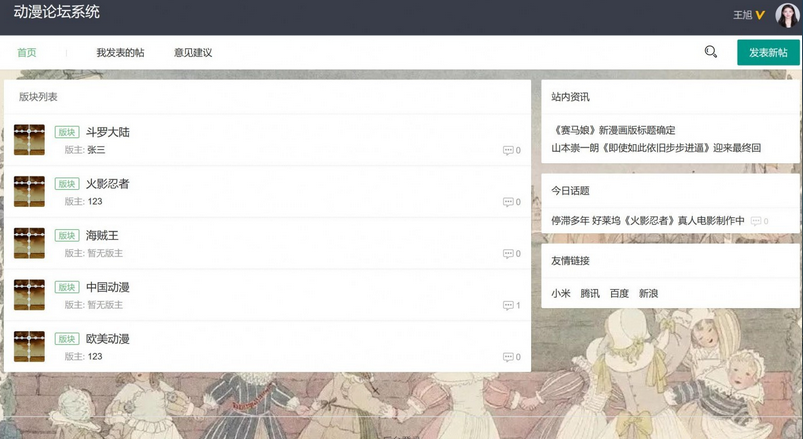Viewport: 803px width, 439px height.
Task: Visit the 百度 friendly link
Action: click(619, 294)
